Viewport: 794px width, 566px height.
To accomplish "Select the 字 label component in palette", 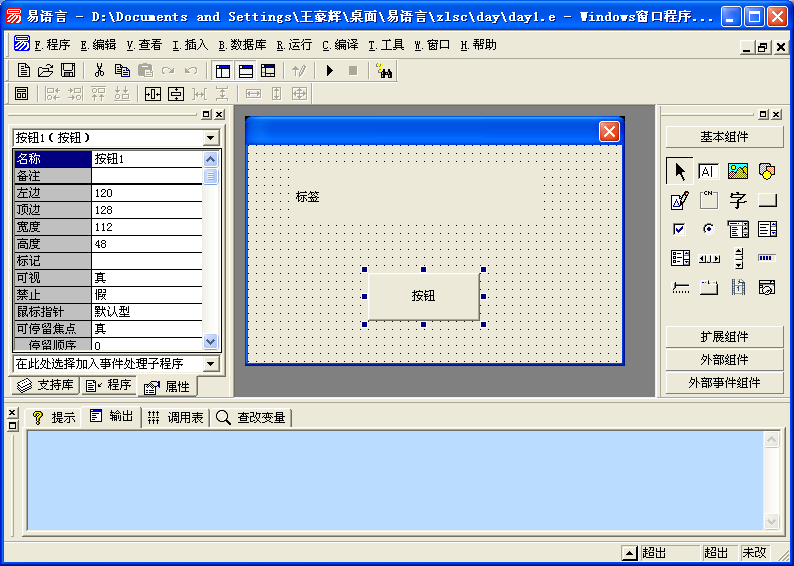I will [738, 200].
